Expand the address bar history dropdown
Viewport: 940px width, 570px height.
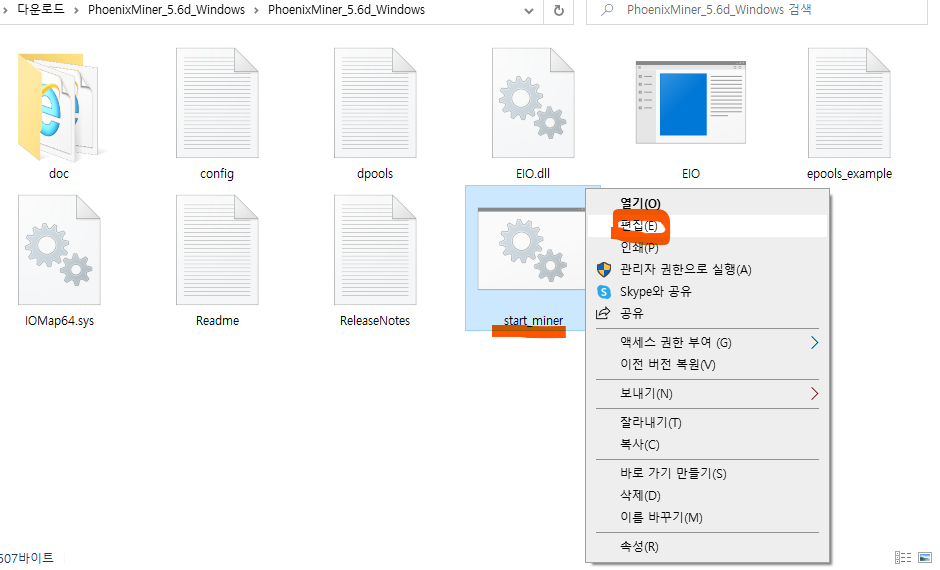pos(529,11)
